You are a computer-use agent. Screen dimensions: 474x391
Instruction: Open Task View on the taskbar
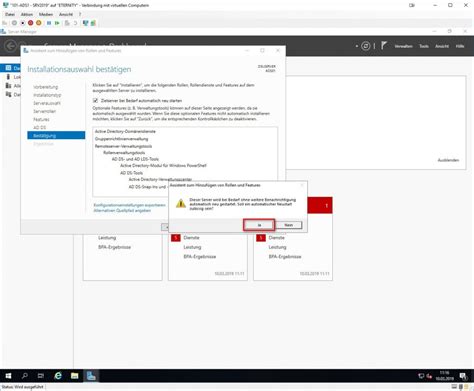41,376
